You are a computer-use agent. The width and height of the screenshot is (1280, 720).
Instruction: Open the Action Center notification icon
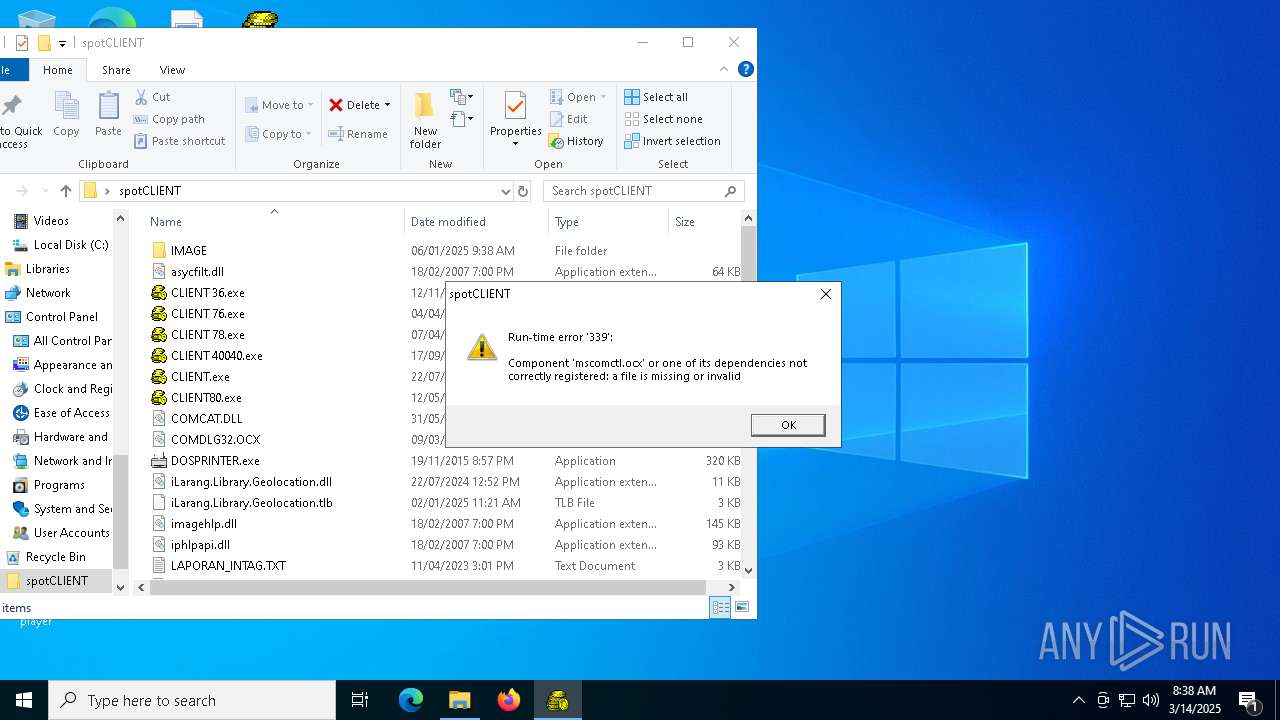click(1248, 700)
